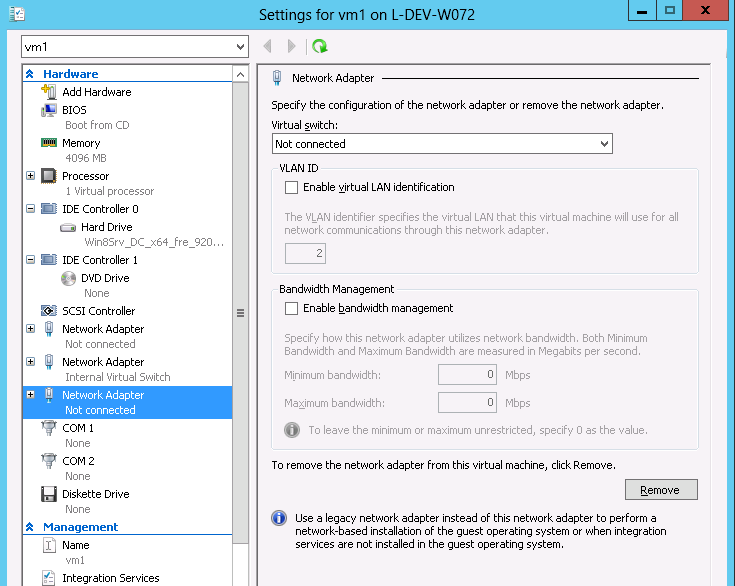
Task: Collapse the IDE Controller 0 node
Action: (30, 209)
